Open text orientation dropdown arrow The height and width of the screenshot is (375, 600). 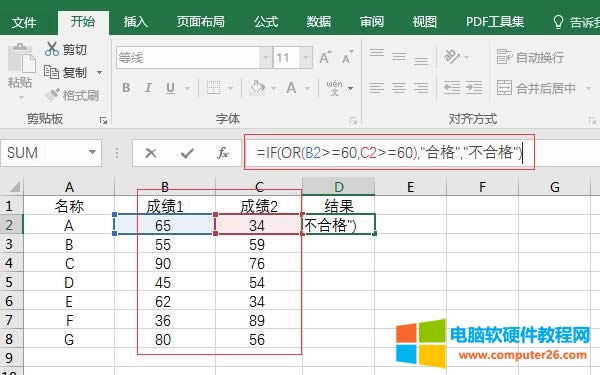466,58
